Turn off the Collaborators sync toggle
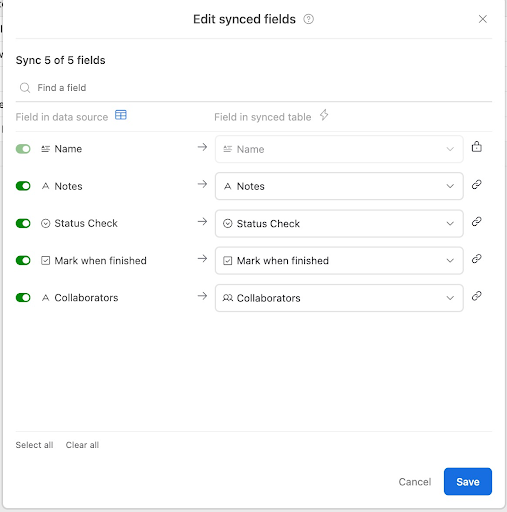This screenshot has height=512, width=507. (23, 298)
